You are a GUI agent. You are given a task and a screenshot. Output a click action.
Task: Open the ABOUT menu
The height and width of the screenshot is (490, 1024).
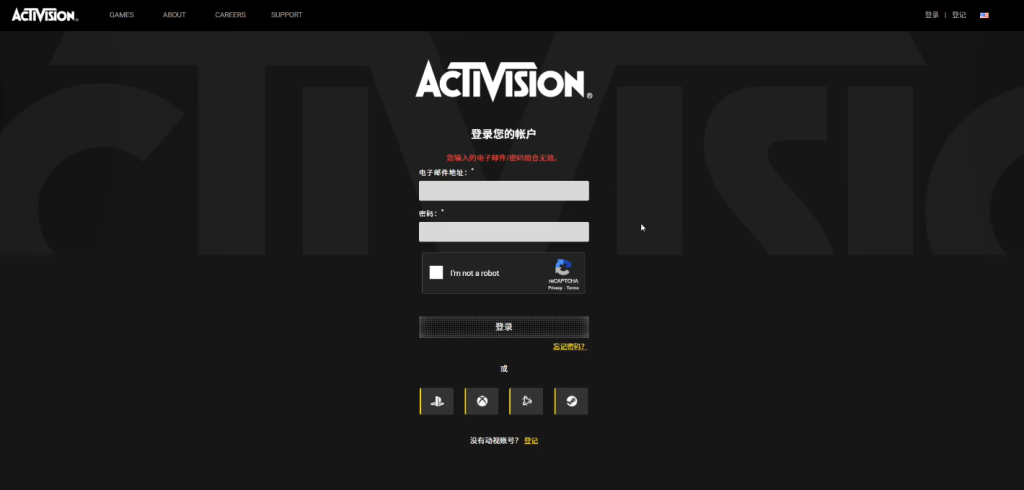(x=174, y=15)
